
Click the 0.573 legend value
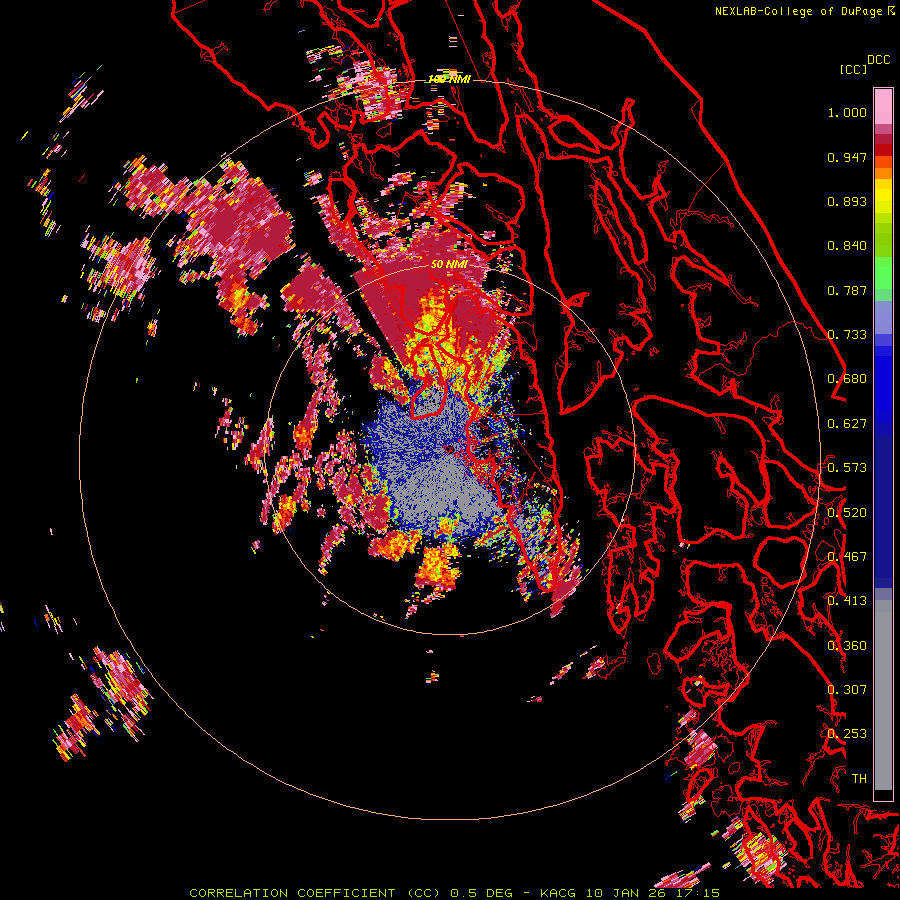coord(847,468)
